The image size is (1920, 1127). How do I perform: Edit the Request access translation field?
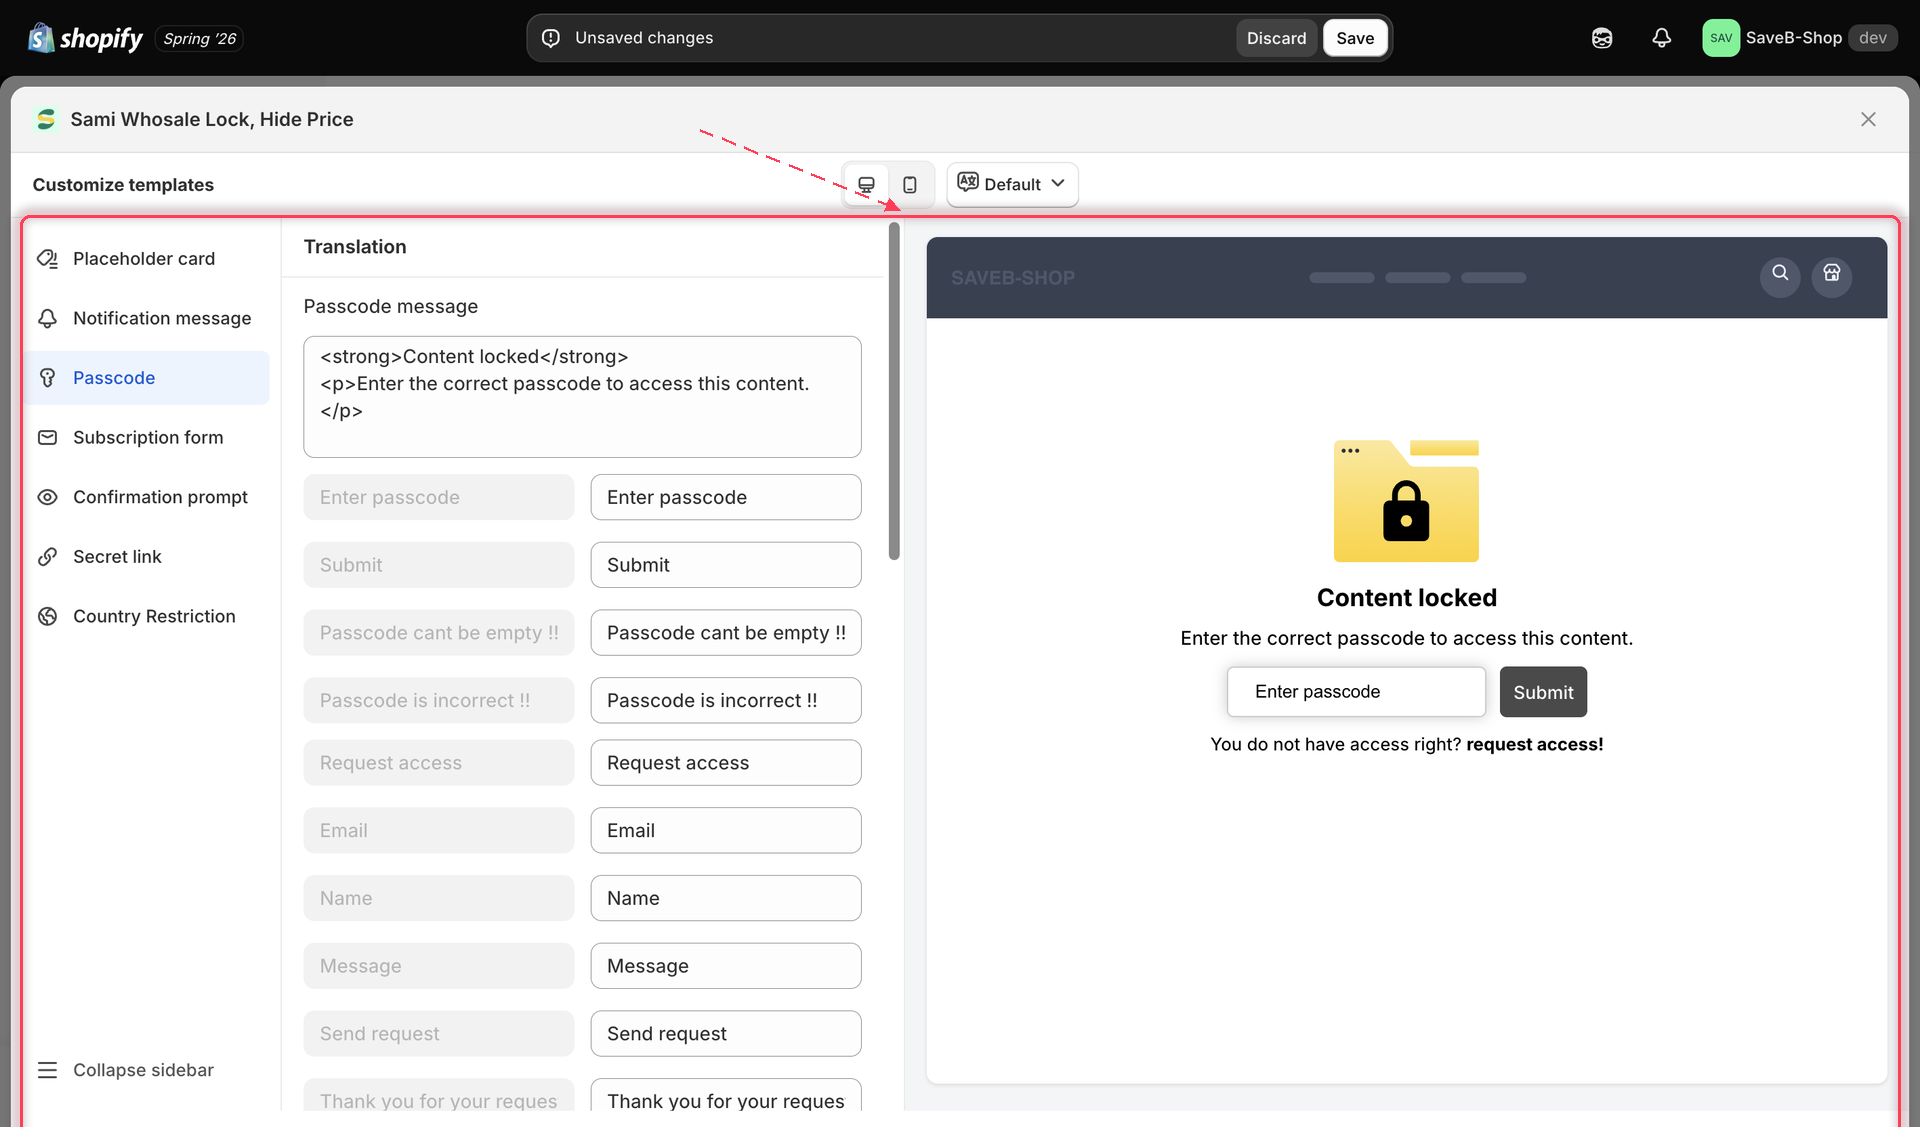pos(726,763)
